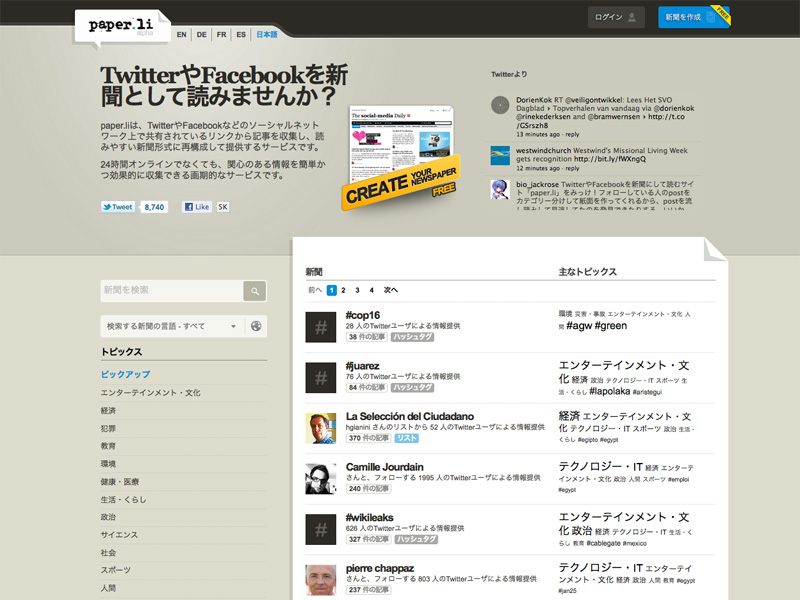
Task: Click the #lapolaka topic tag
Action: point(610,391)
